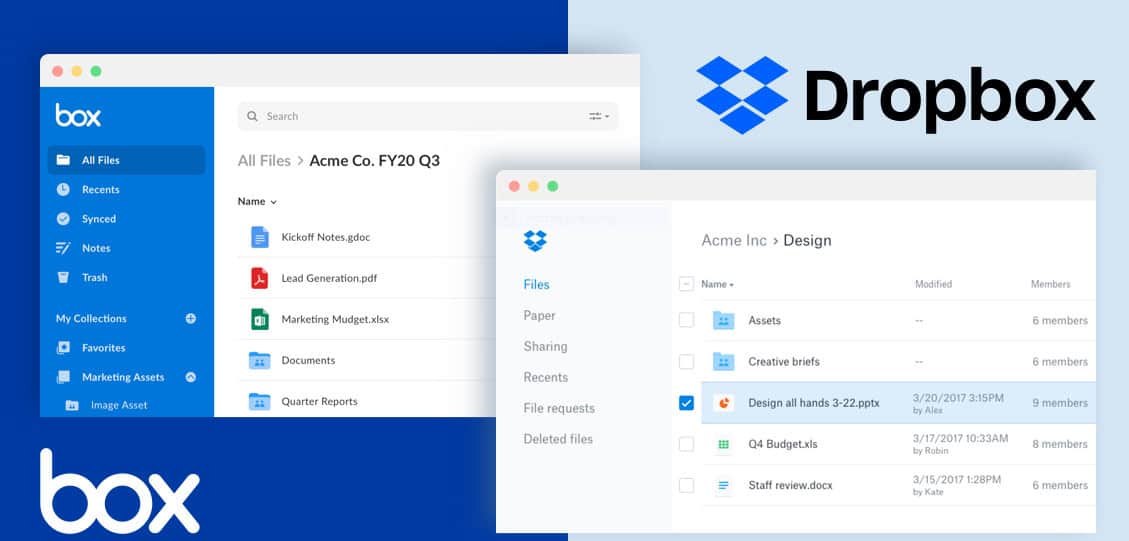Open Lead Generation.pdf file name
Viewport: 1129px width, 541px height.
[329, 278]
